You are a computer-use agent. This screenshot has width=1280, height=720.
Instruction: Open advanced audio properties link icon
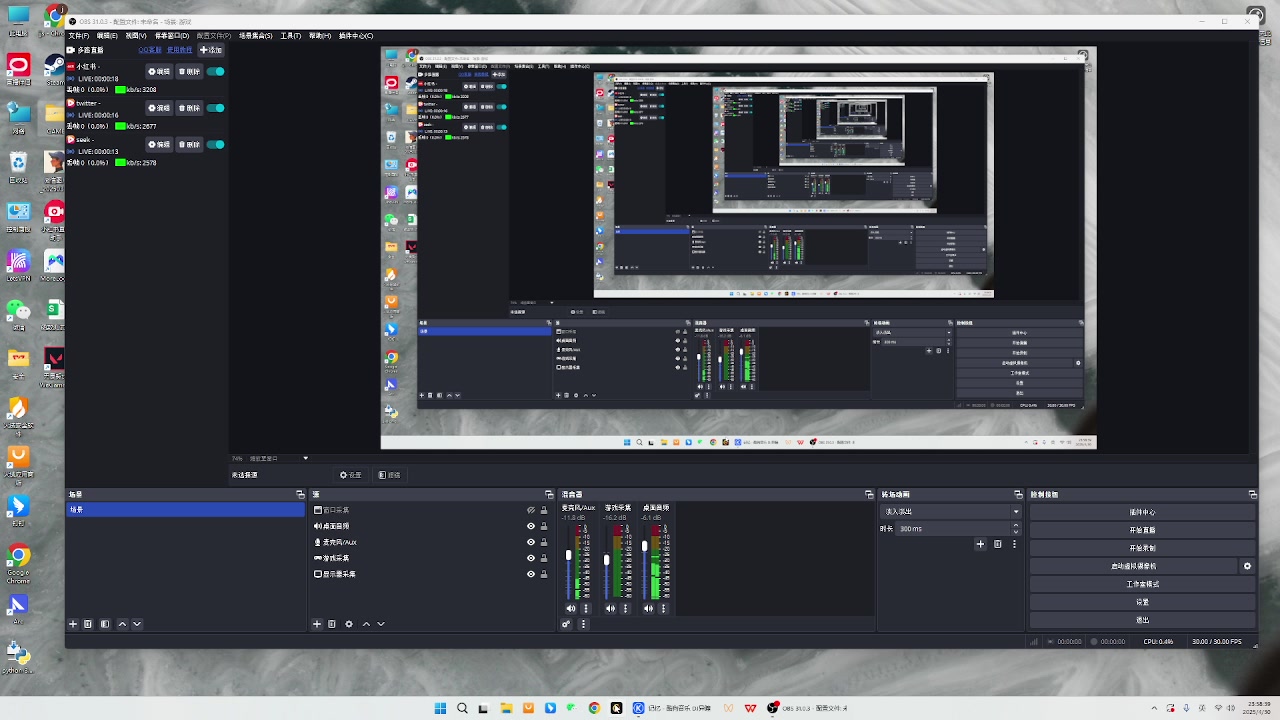point(566,624)
